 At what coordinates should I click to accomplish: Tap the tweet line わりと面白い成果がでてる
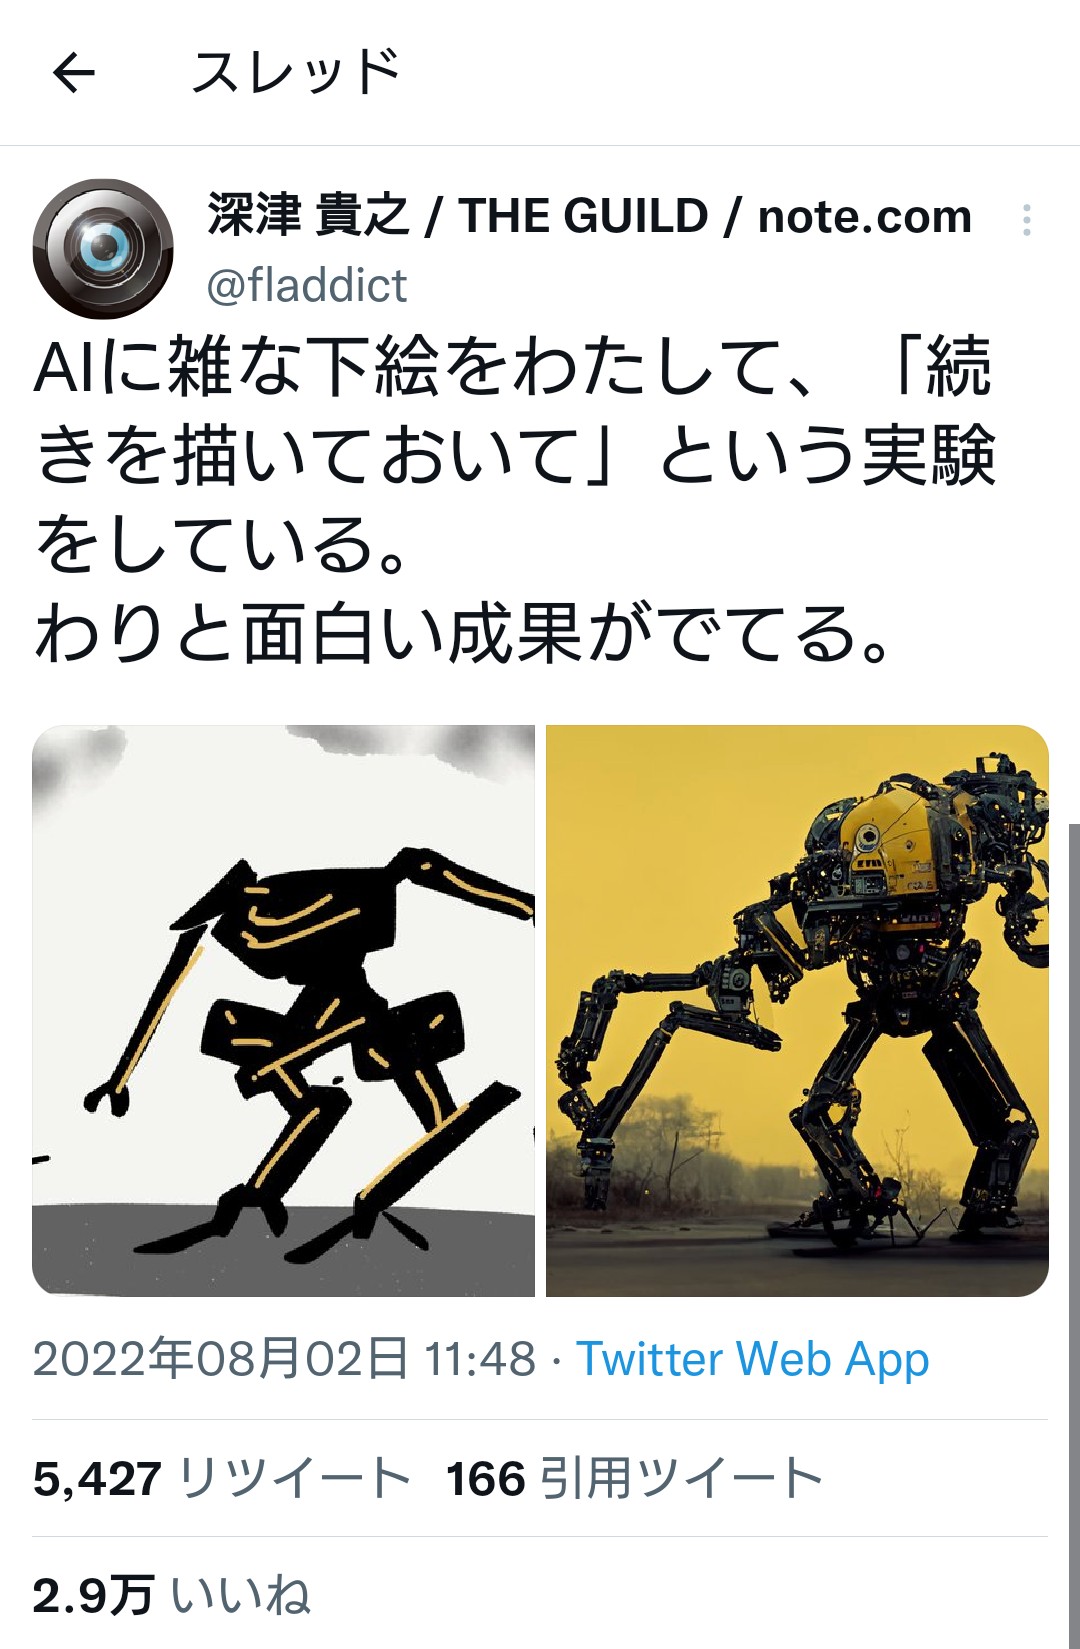pos(462,634)
